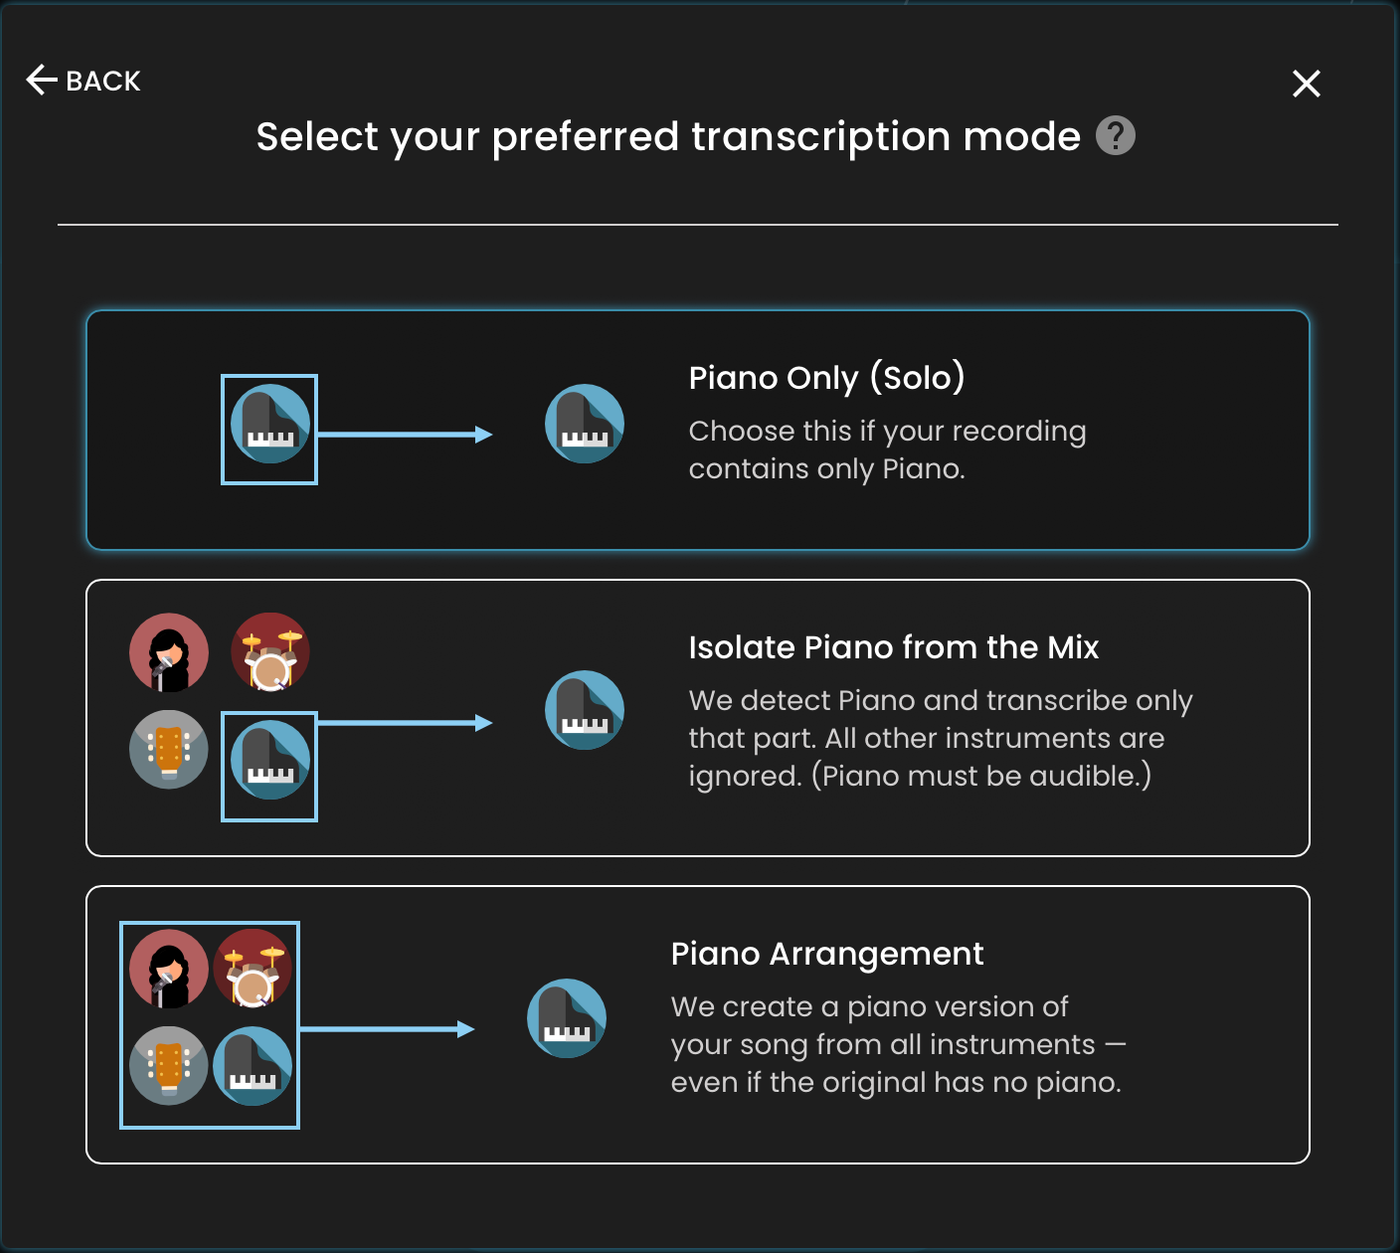Close the transcription mode dialog
Viewport: 1400px width, 1253px height.
coord(1306,84)
